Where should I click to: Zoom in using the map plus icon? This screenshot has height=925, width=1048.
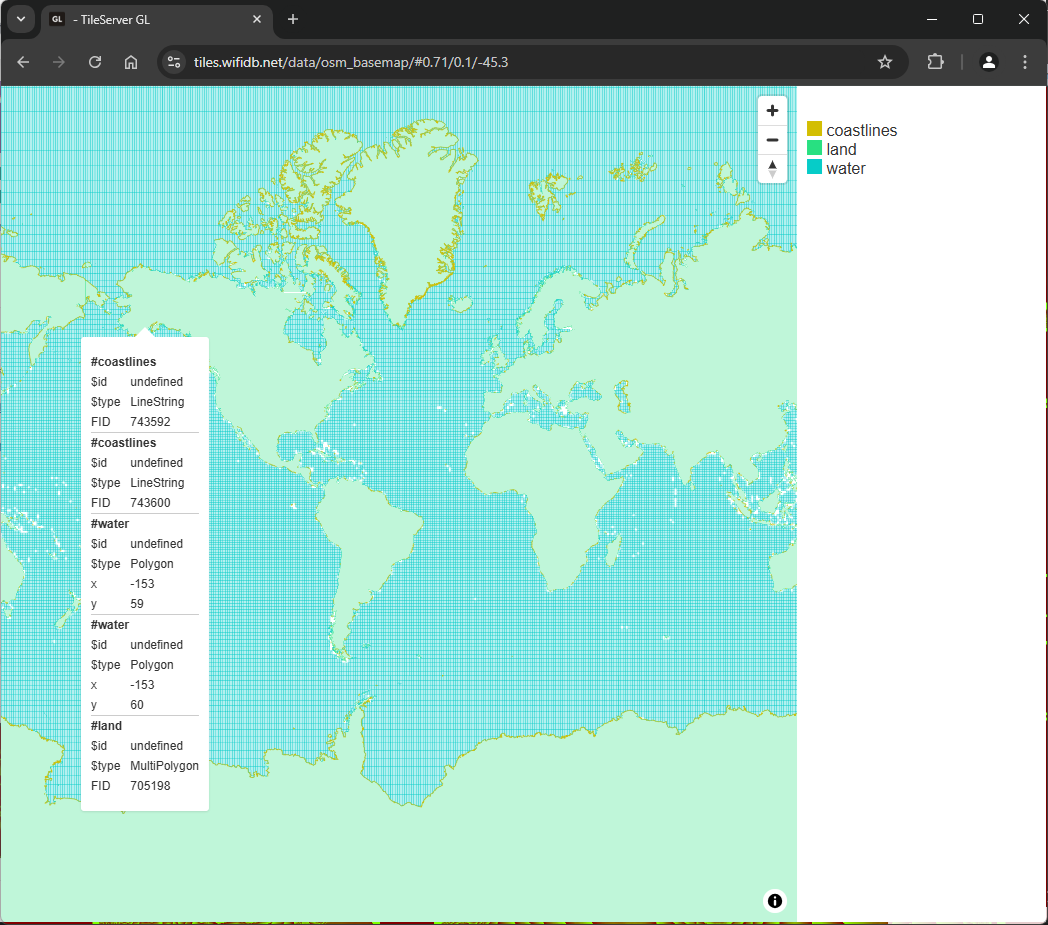(x=771, y=110)
